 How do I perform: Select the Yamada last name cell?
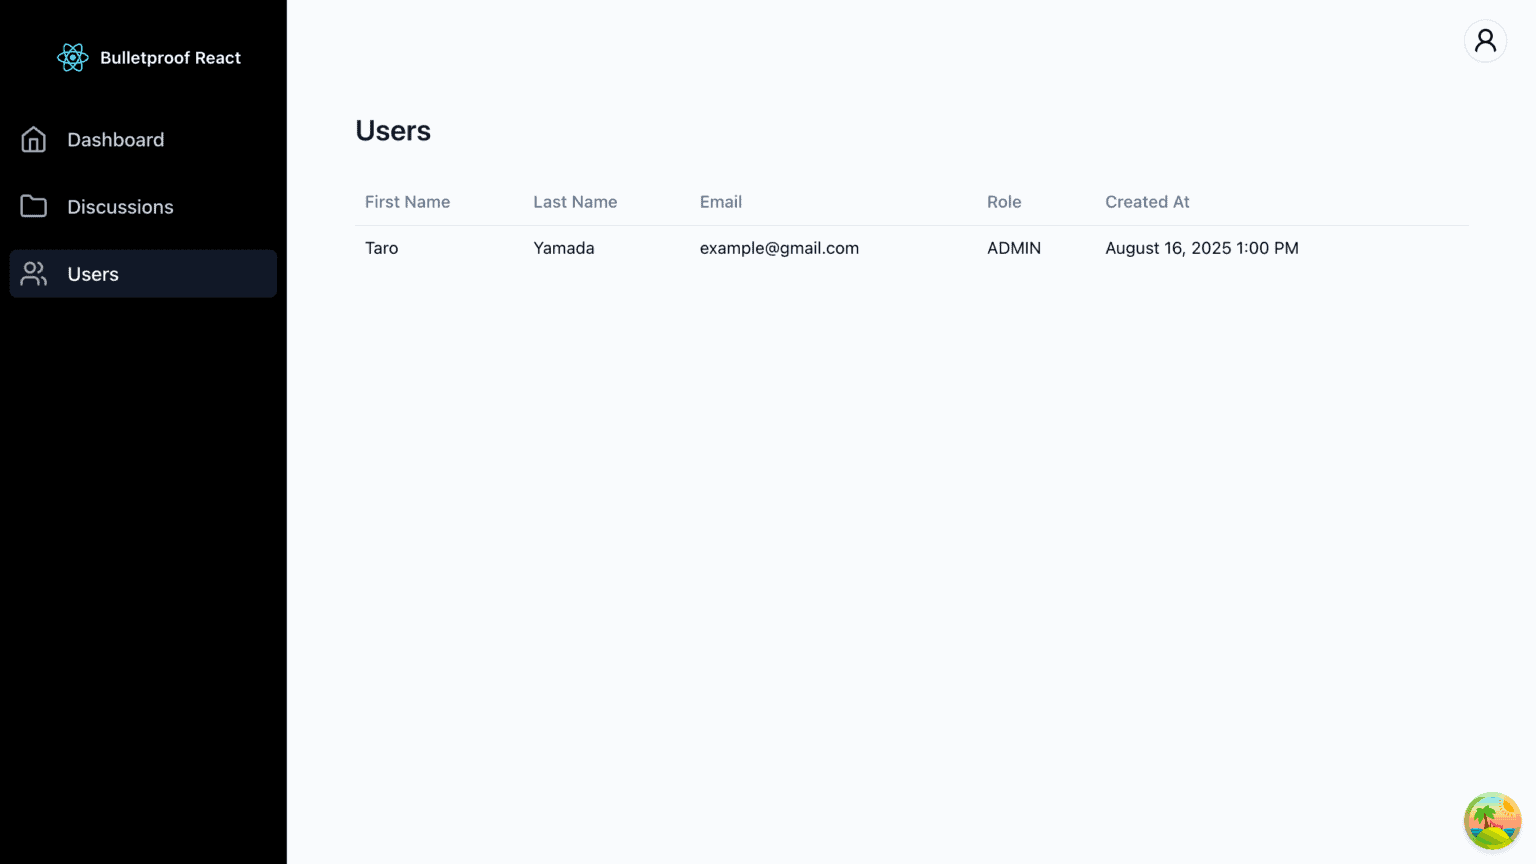click(564, 248)
